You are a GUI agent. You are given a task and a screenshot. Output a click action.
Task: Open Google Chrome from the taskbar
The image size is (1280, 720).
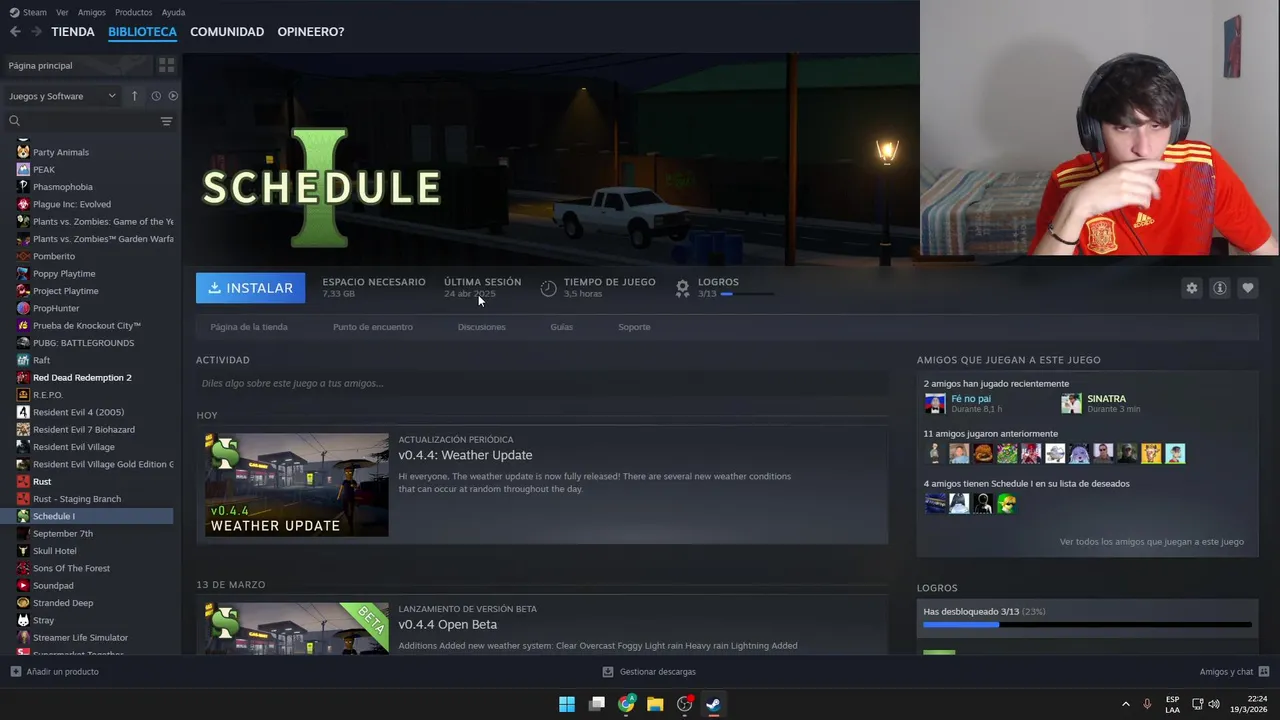point(626,704)
